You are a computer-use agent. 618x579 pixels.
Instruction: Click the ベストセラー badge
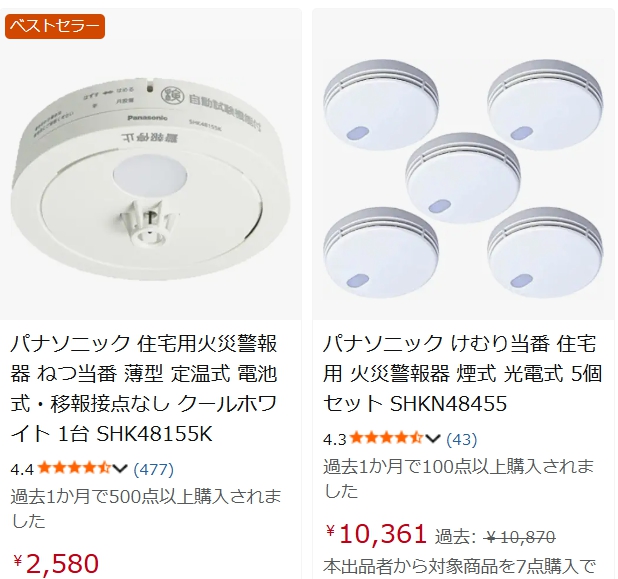(55, 26)
